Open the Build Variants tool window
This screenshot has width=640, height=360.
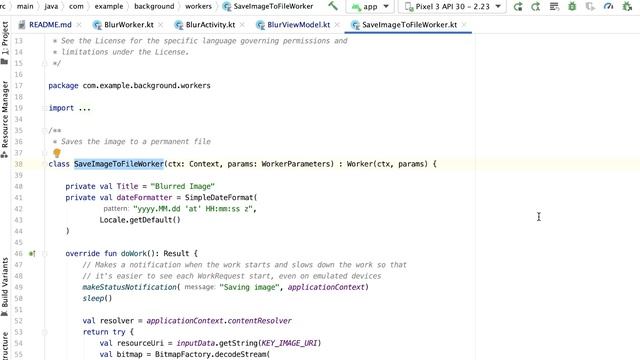(4, 287)
